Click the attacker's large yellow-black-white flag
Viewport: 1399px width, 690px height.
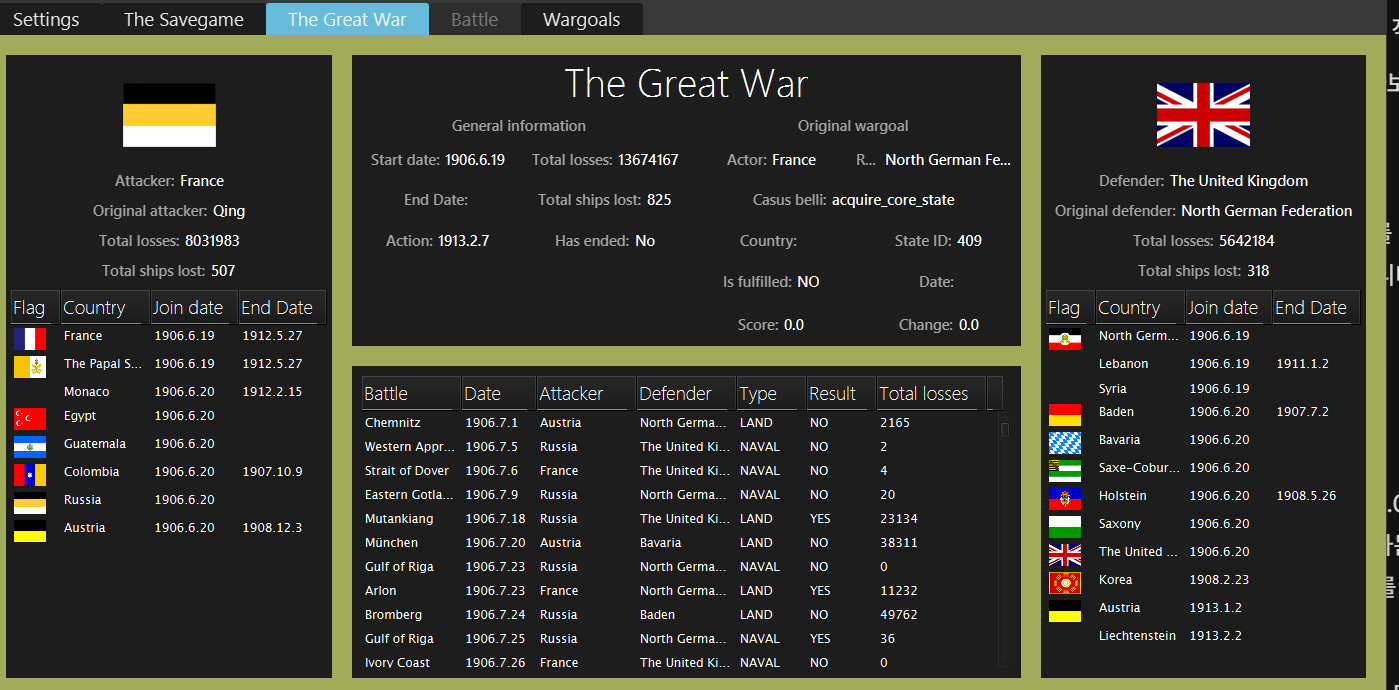click(169, 116)
